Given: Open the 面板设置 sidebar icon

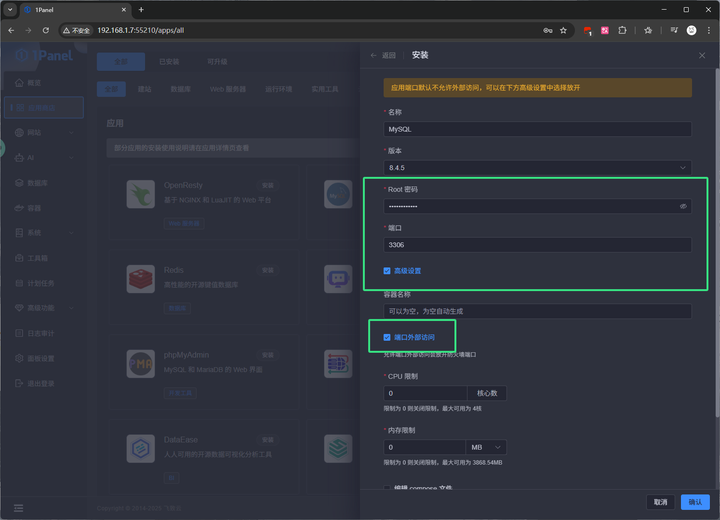Looking at the screenshot, I should [19, 358].
